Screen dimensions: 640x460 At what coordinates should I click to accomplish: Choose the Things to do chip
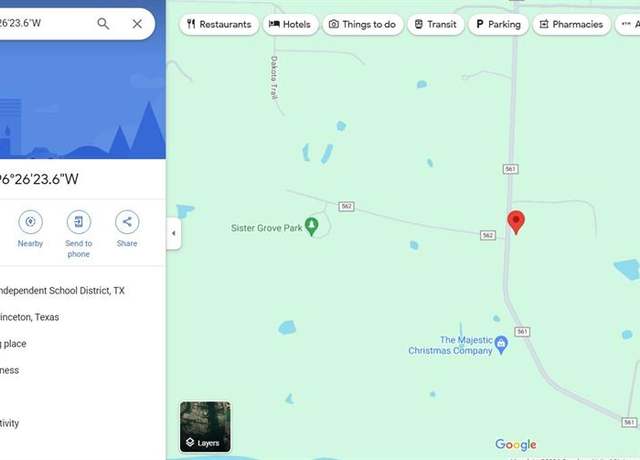coord(363,24)
